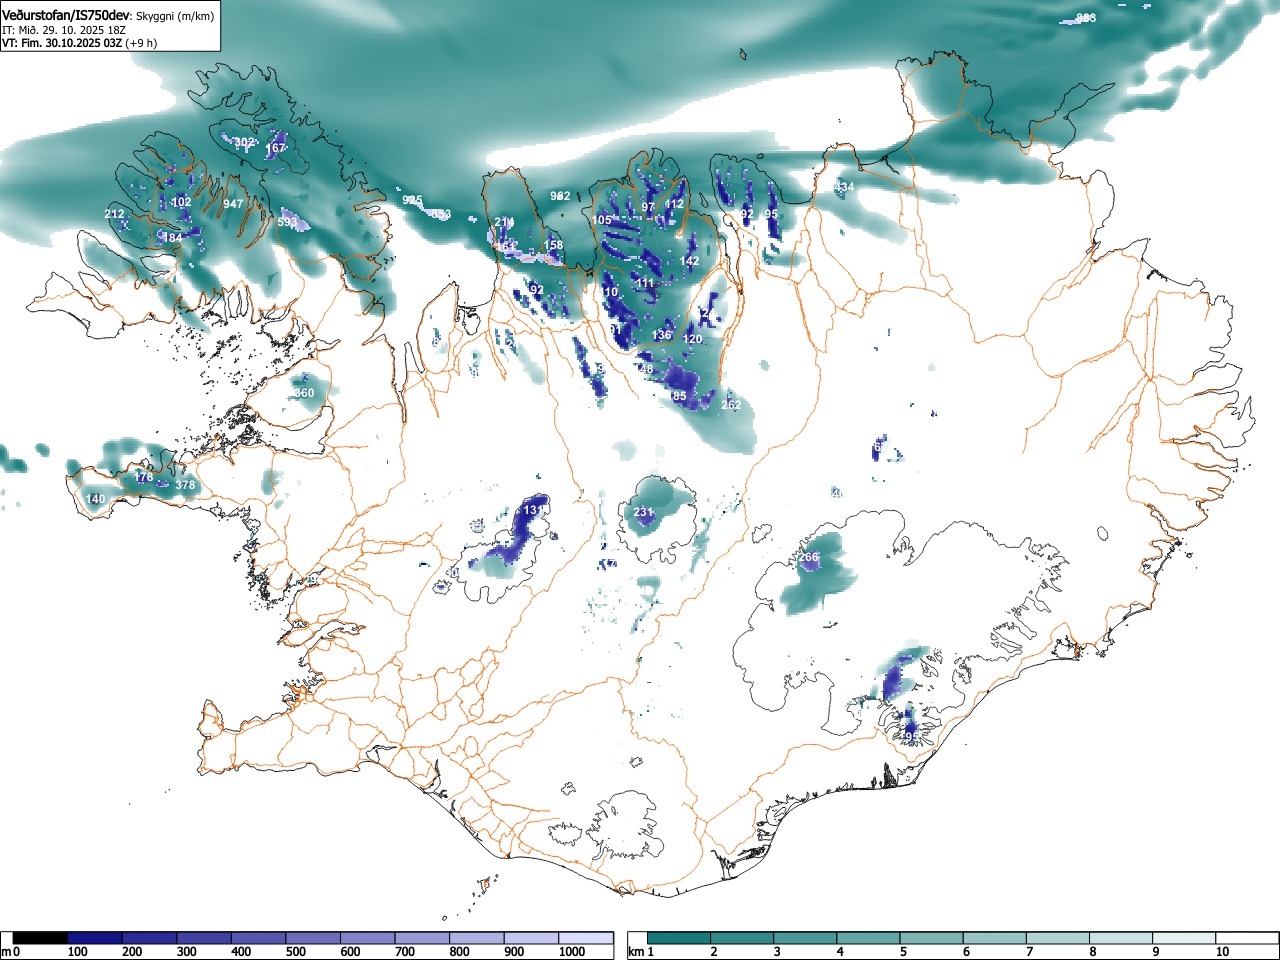
Task: Click the 176 visibility value
Action: pos(144,478)
